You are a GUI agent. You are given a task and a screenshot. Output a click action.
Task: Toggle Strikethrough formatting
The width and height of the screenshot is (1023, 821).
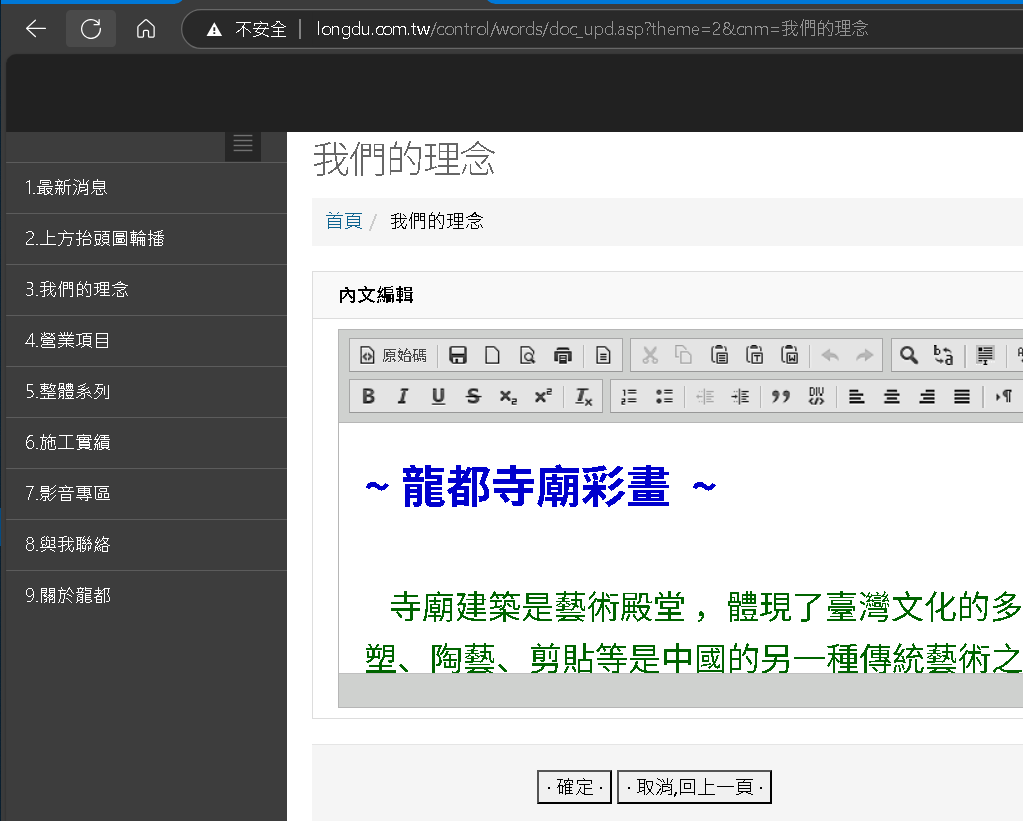[x=474, y=396]
